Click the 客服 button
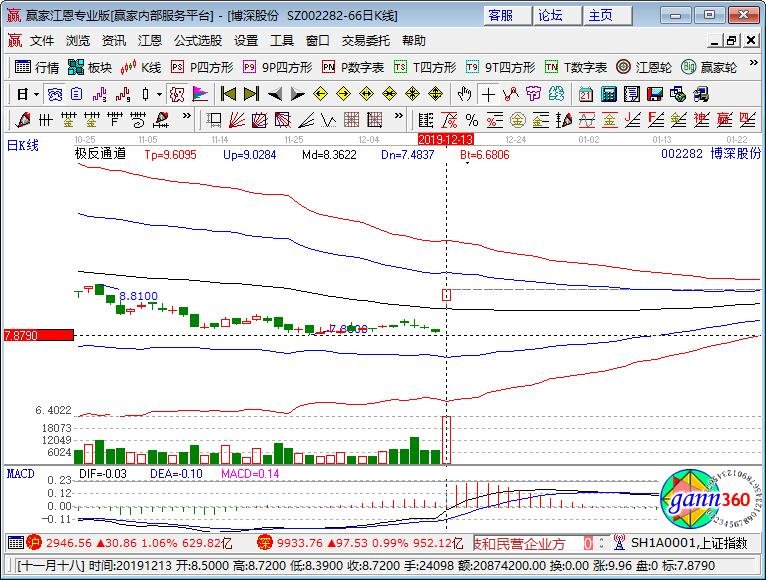Viewport: 766px width, 580px height. coord(508,15)
